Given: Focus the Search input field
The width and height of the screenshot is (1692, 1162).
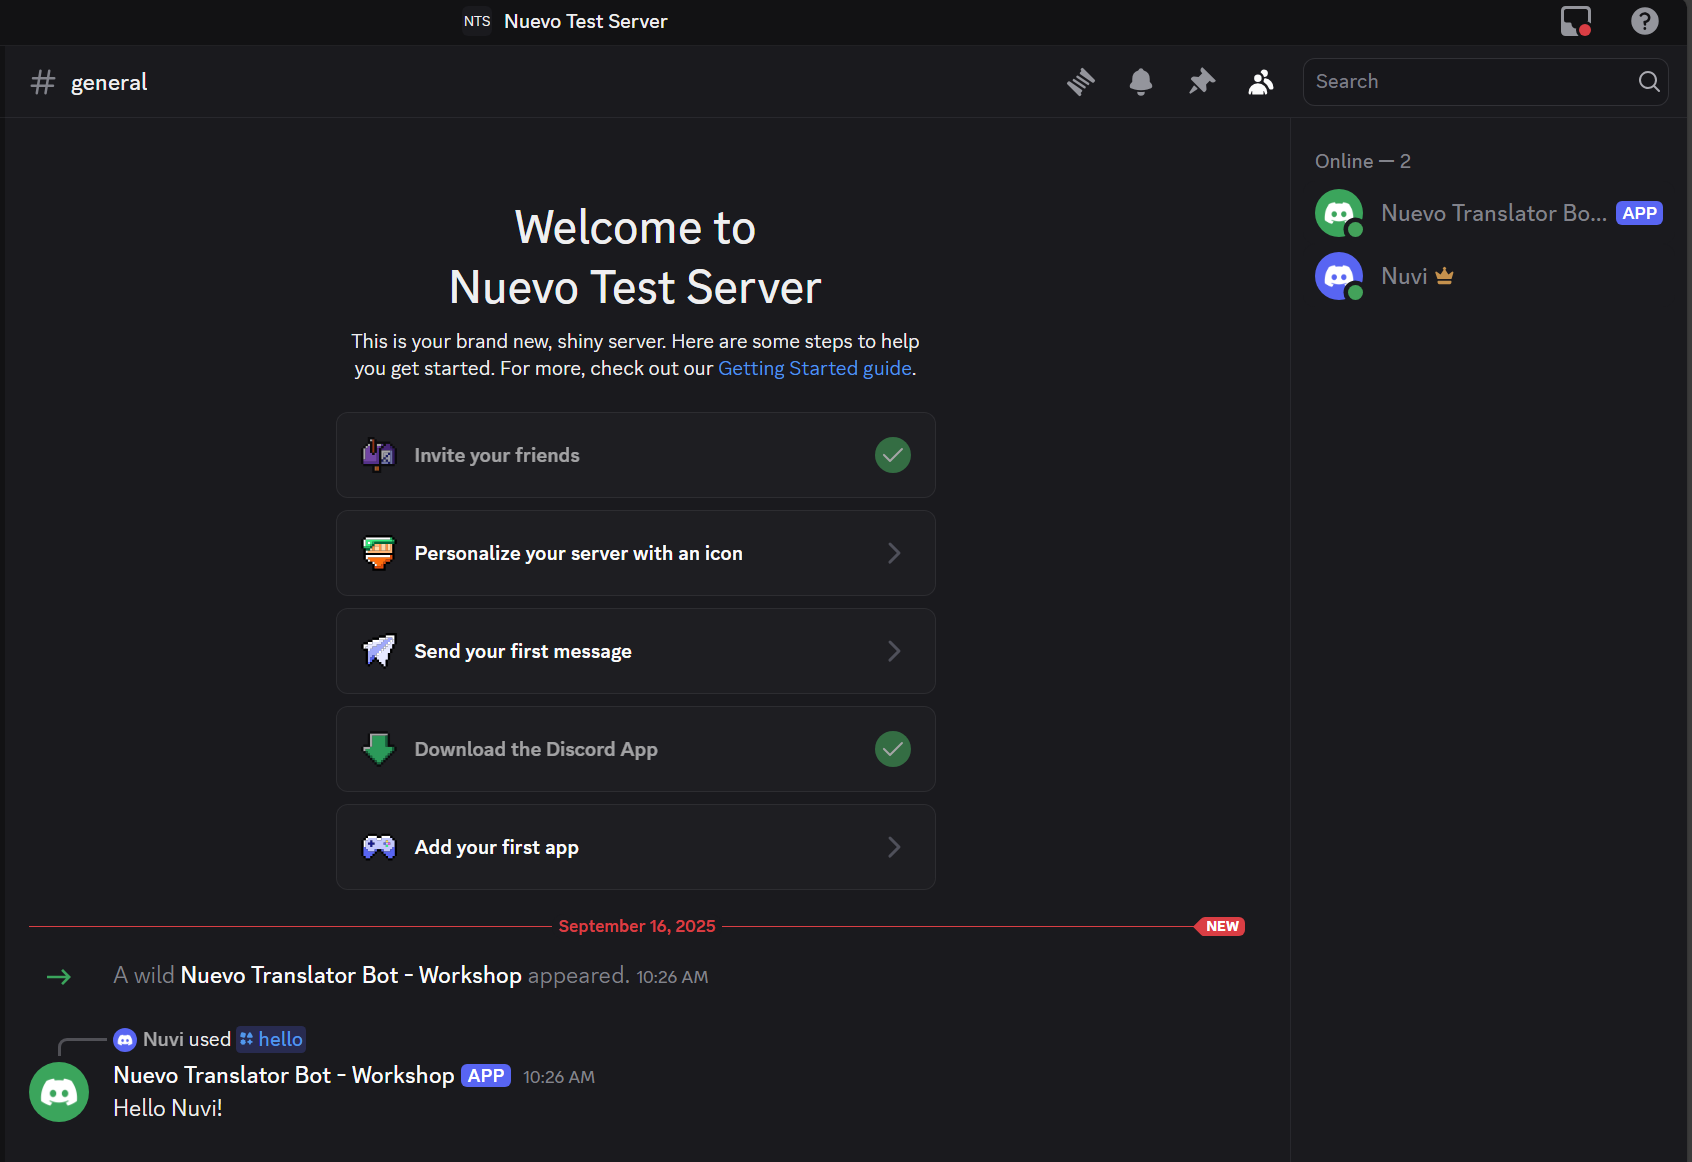Looking at the screenshot, I should pyautogui.click(x=1485, y=82).
